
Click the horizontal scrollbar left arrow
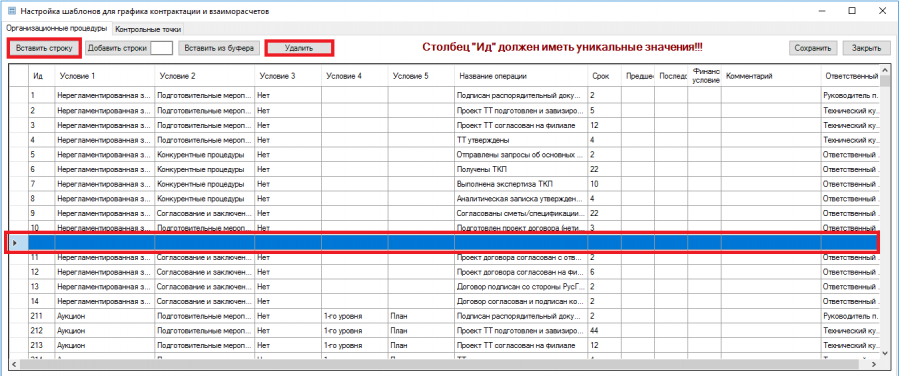coord(14,364)
